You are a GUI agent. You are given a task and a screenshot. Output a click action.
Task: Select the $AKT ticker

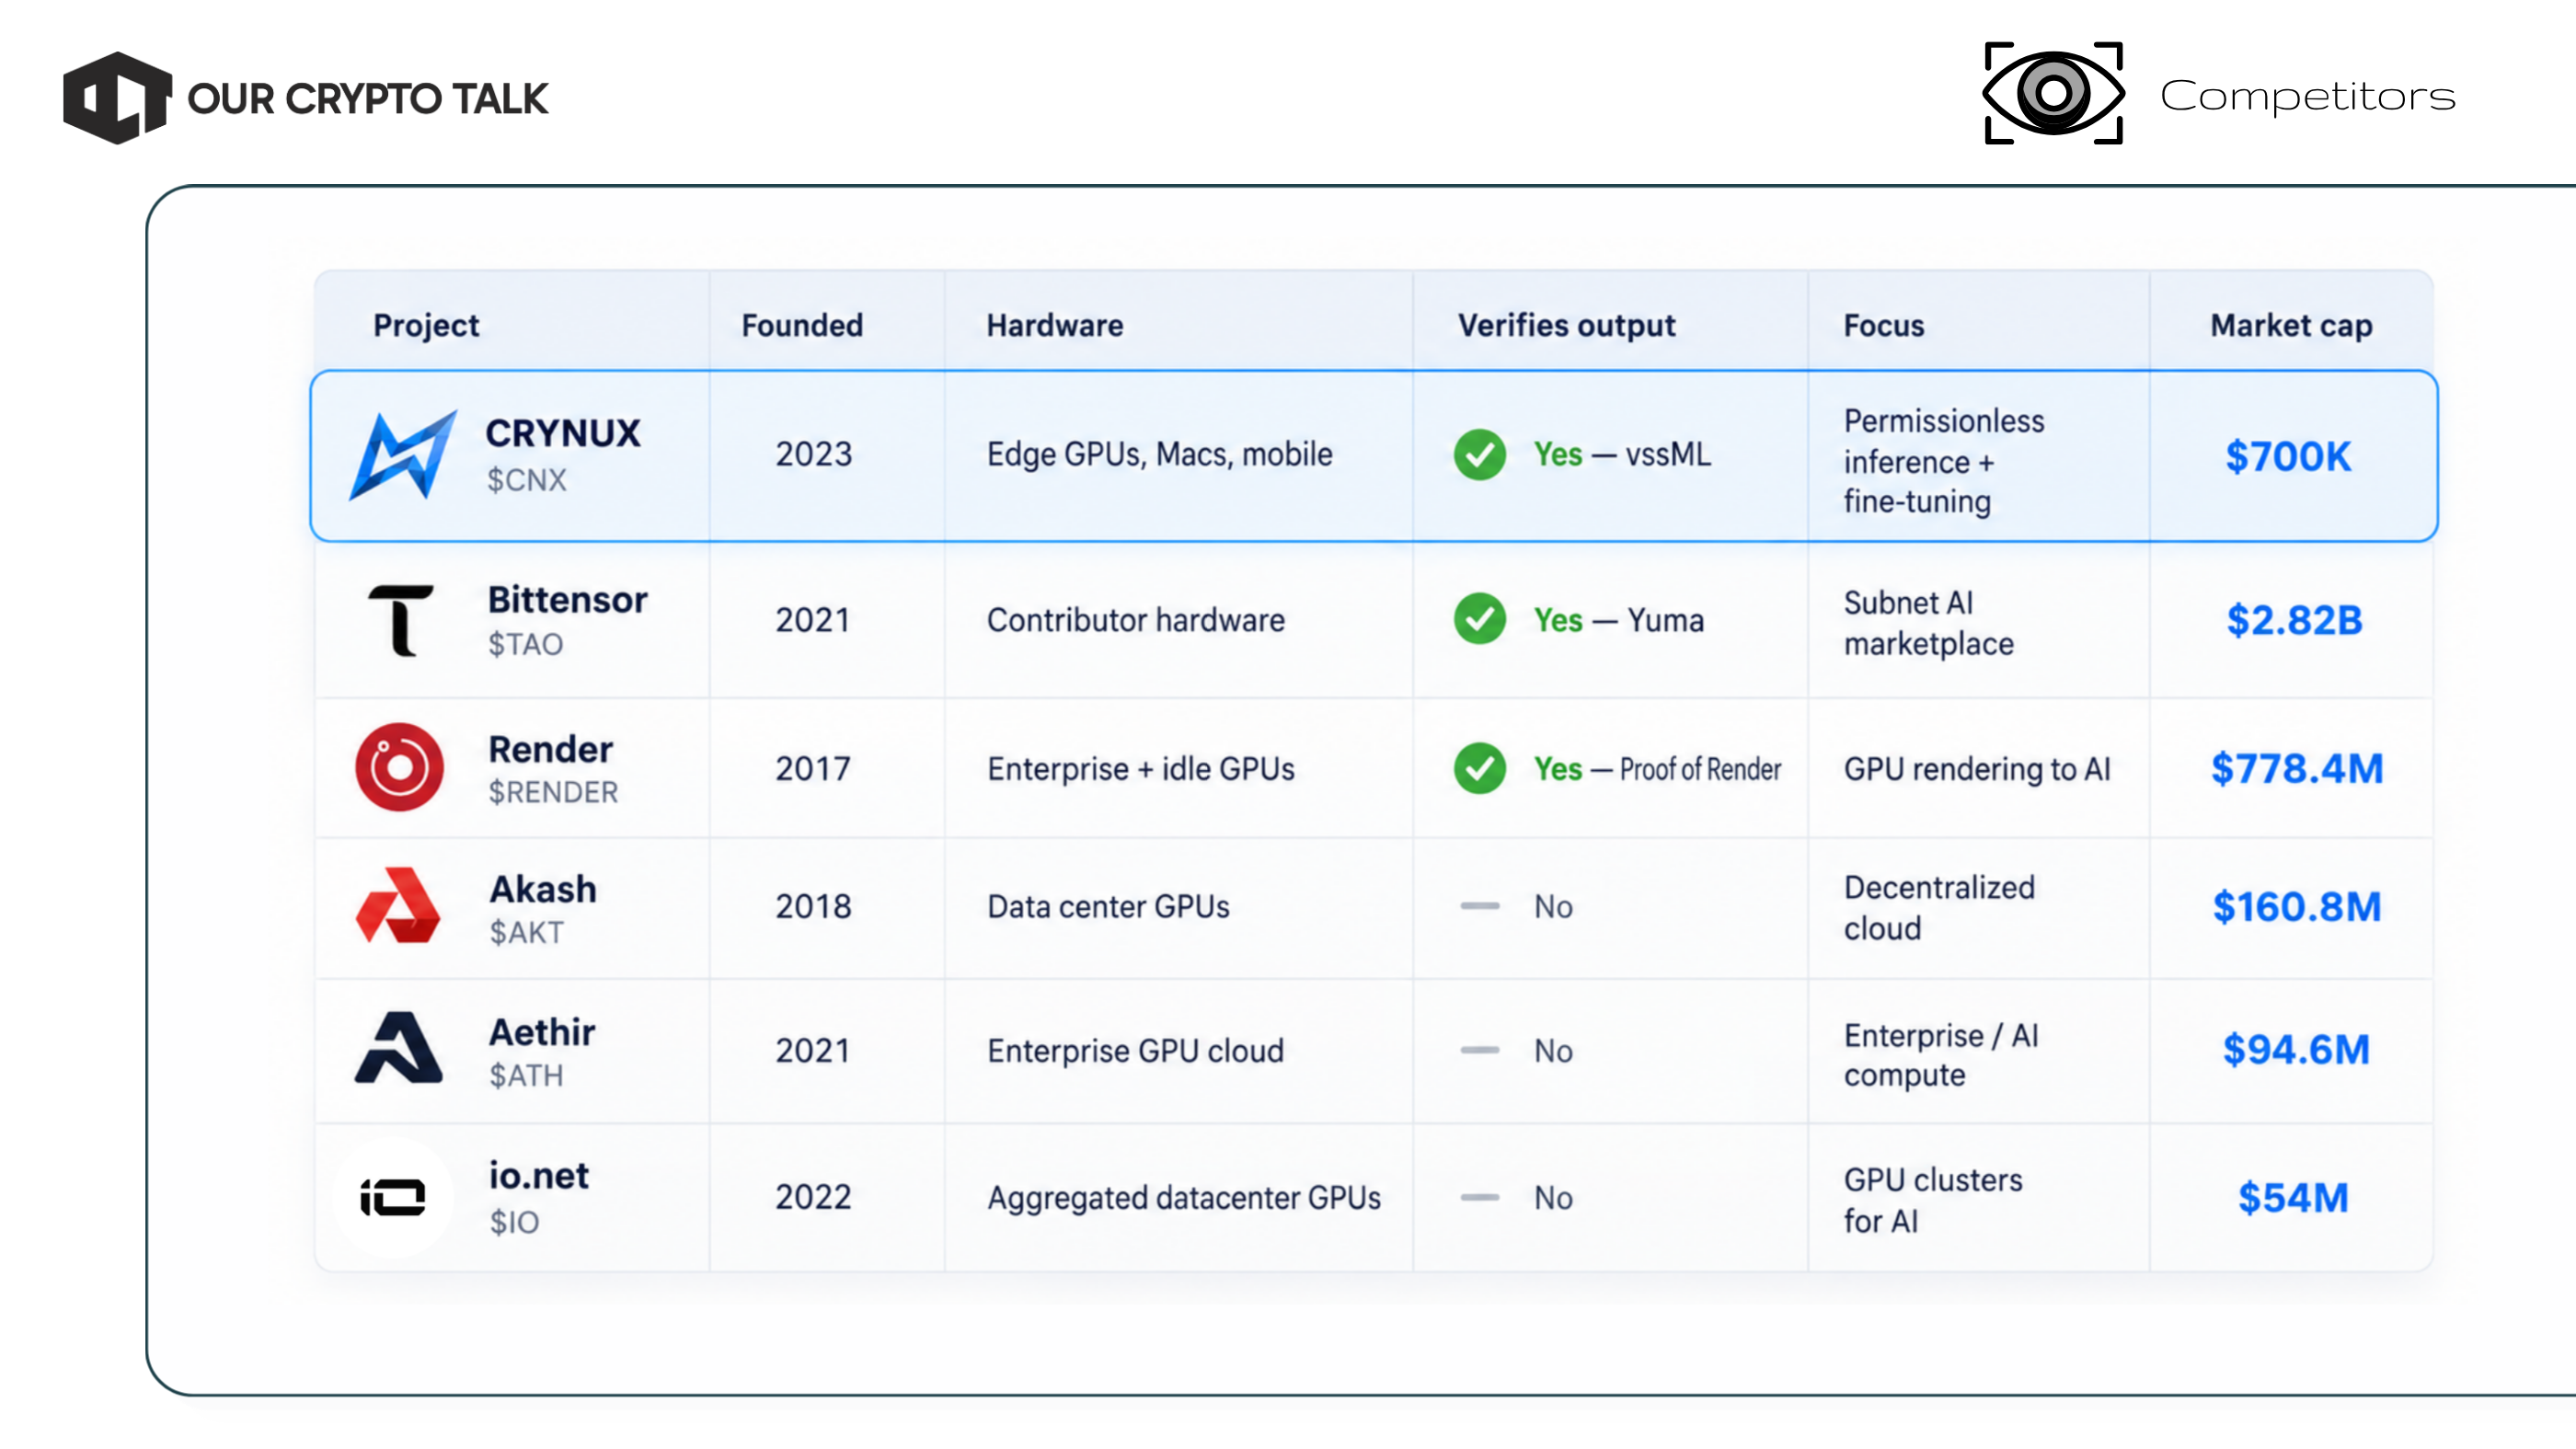tap(527, 932)
